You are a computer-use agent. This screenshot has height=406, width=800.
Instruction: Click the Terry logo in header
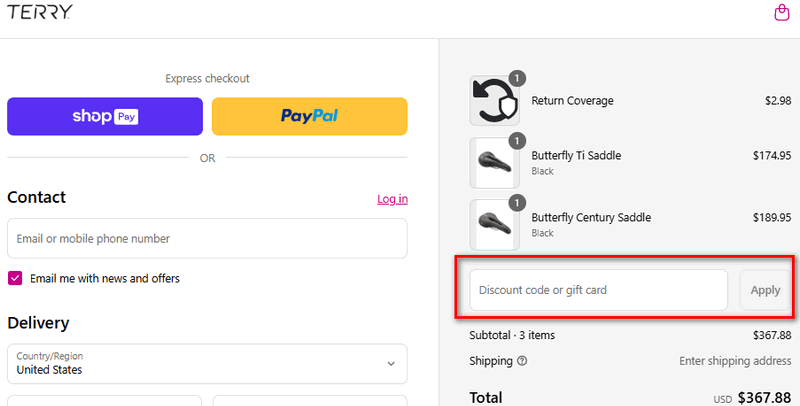point(38,13)
